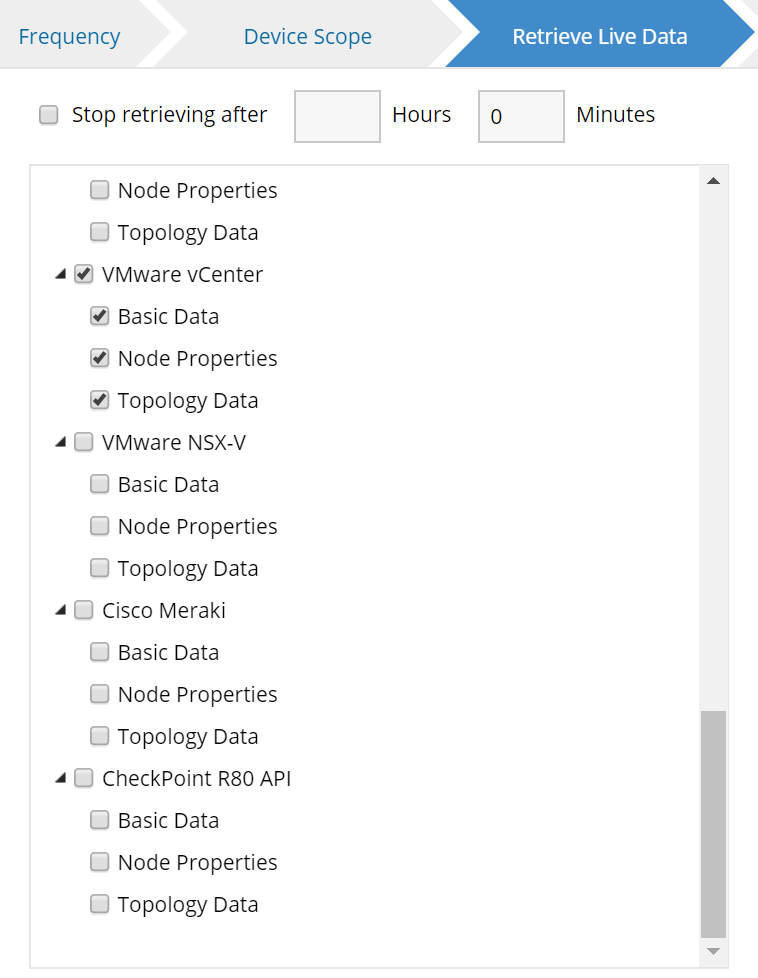Viewport: 758px width, 978px height.
Task: Switch to the Frequency tab
Action: (69, 37)
